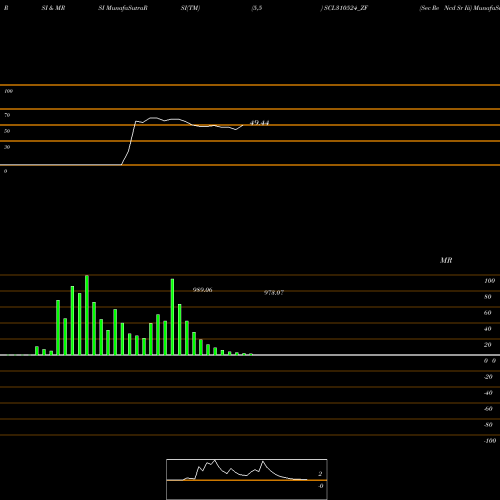
Task: Click the MR value label 989.06
Action: point(202,290)
